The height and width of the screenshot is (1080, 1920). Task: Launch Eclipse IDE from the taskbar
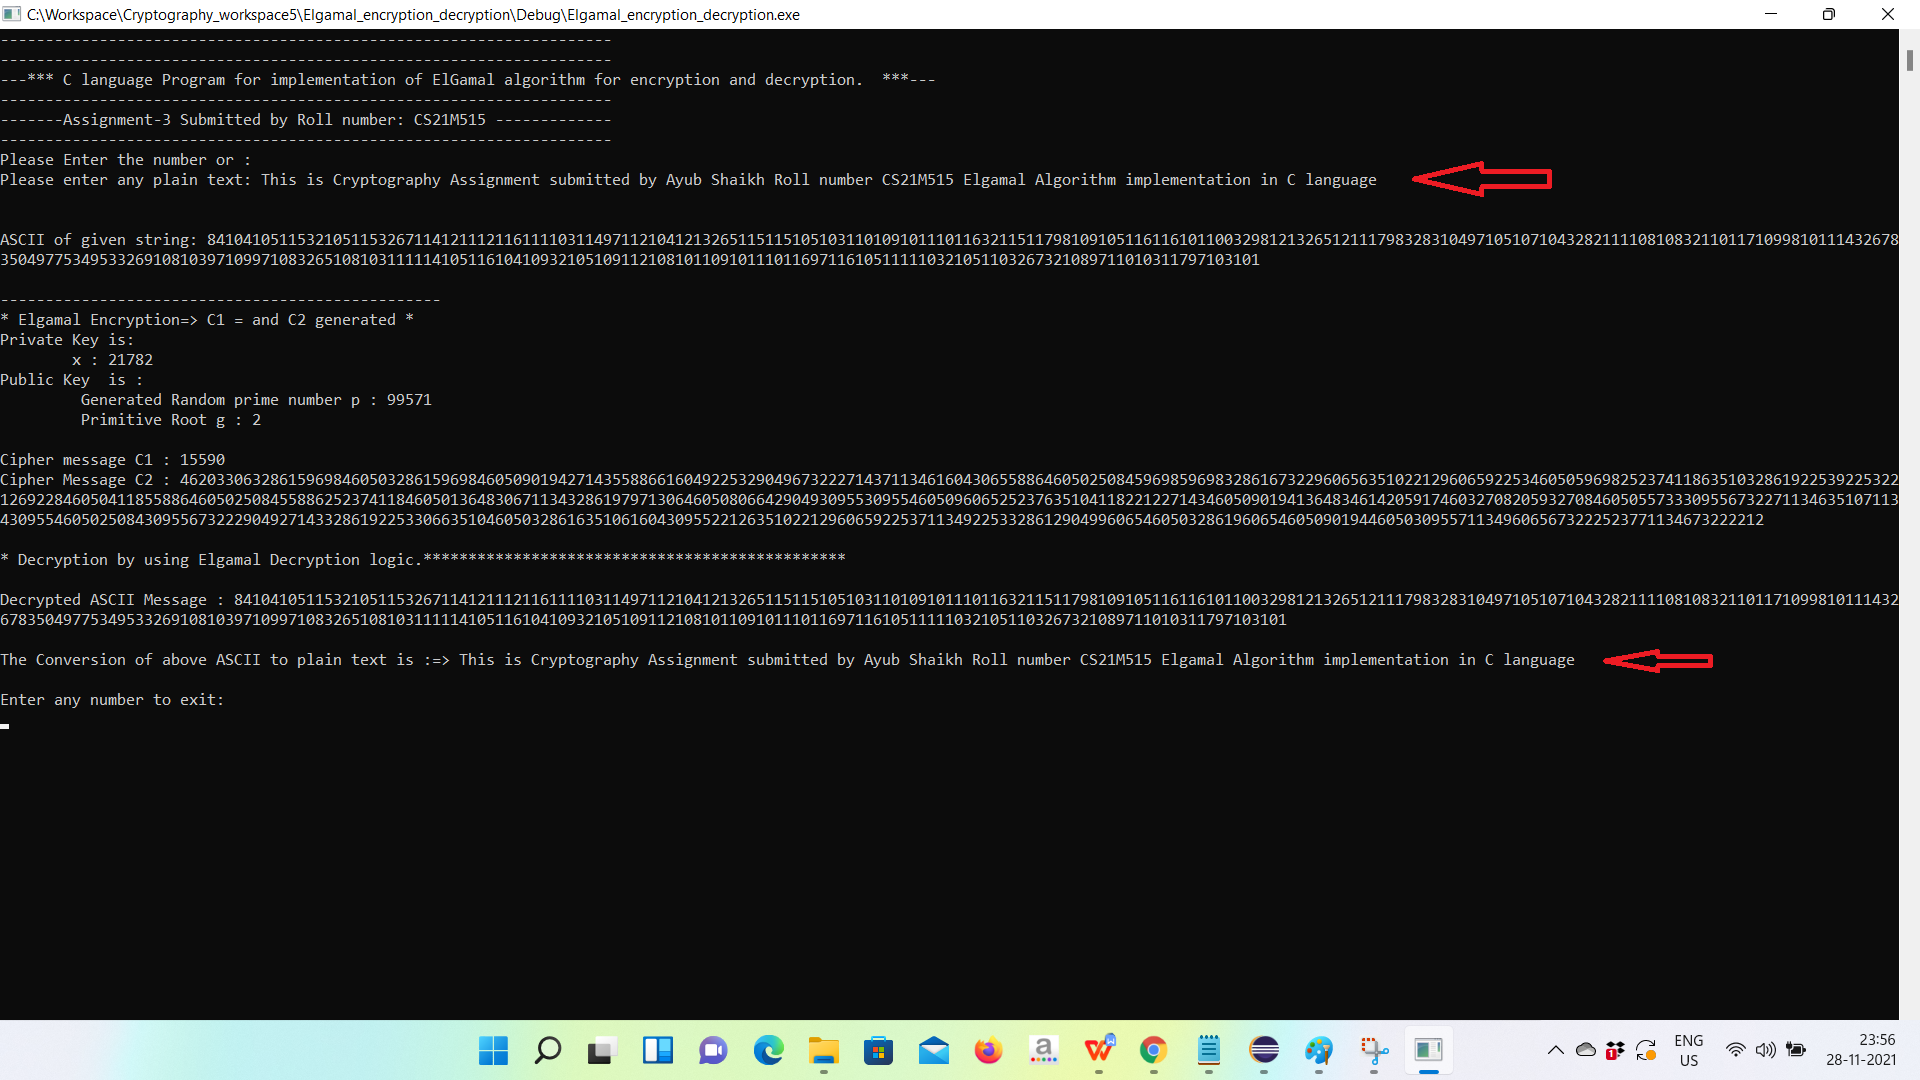pyautogui.click(x=1264, y=1051)
